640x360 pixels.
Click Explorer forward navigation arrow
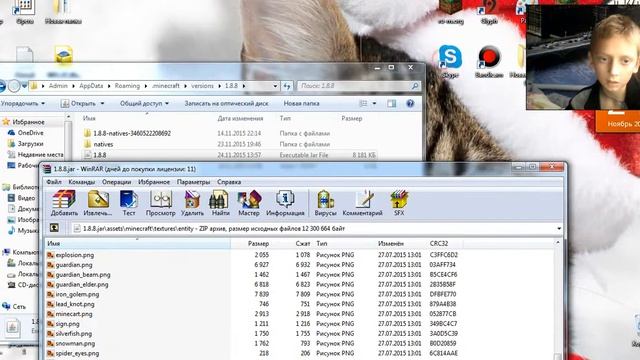14,86
